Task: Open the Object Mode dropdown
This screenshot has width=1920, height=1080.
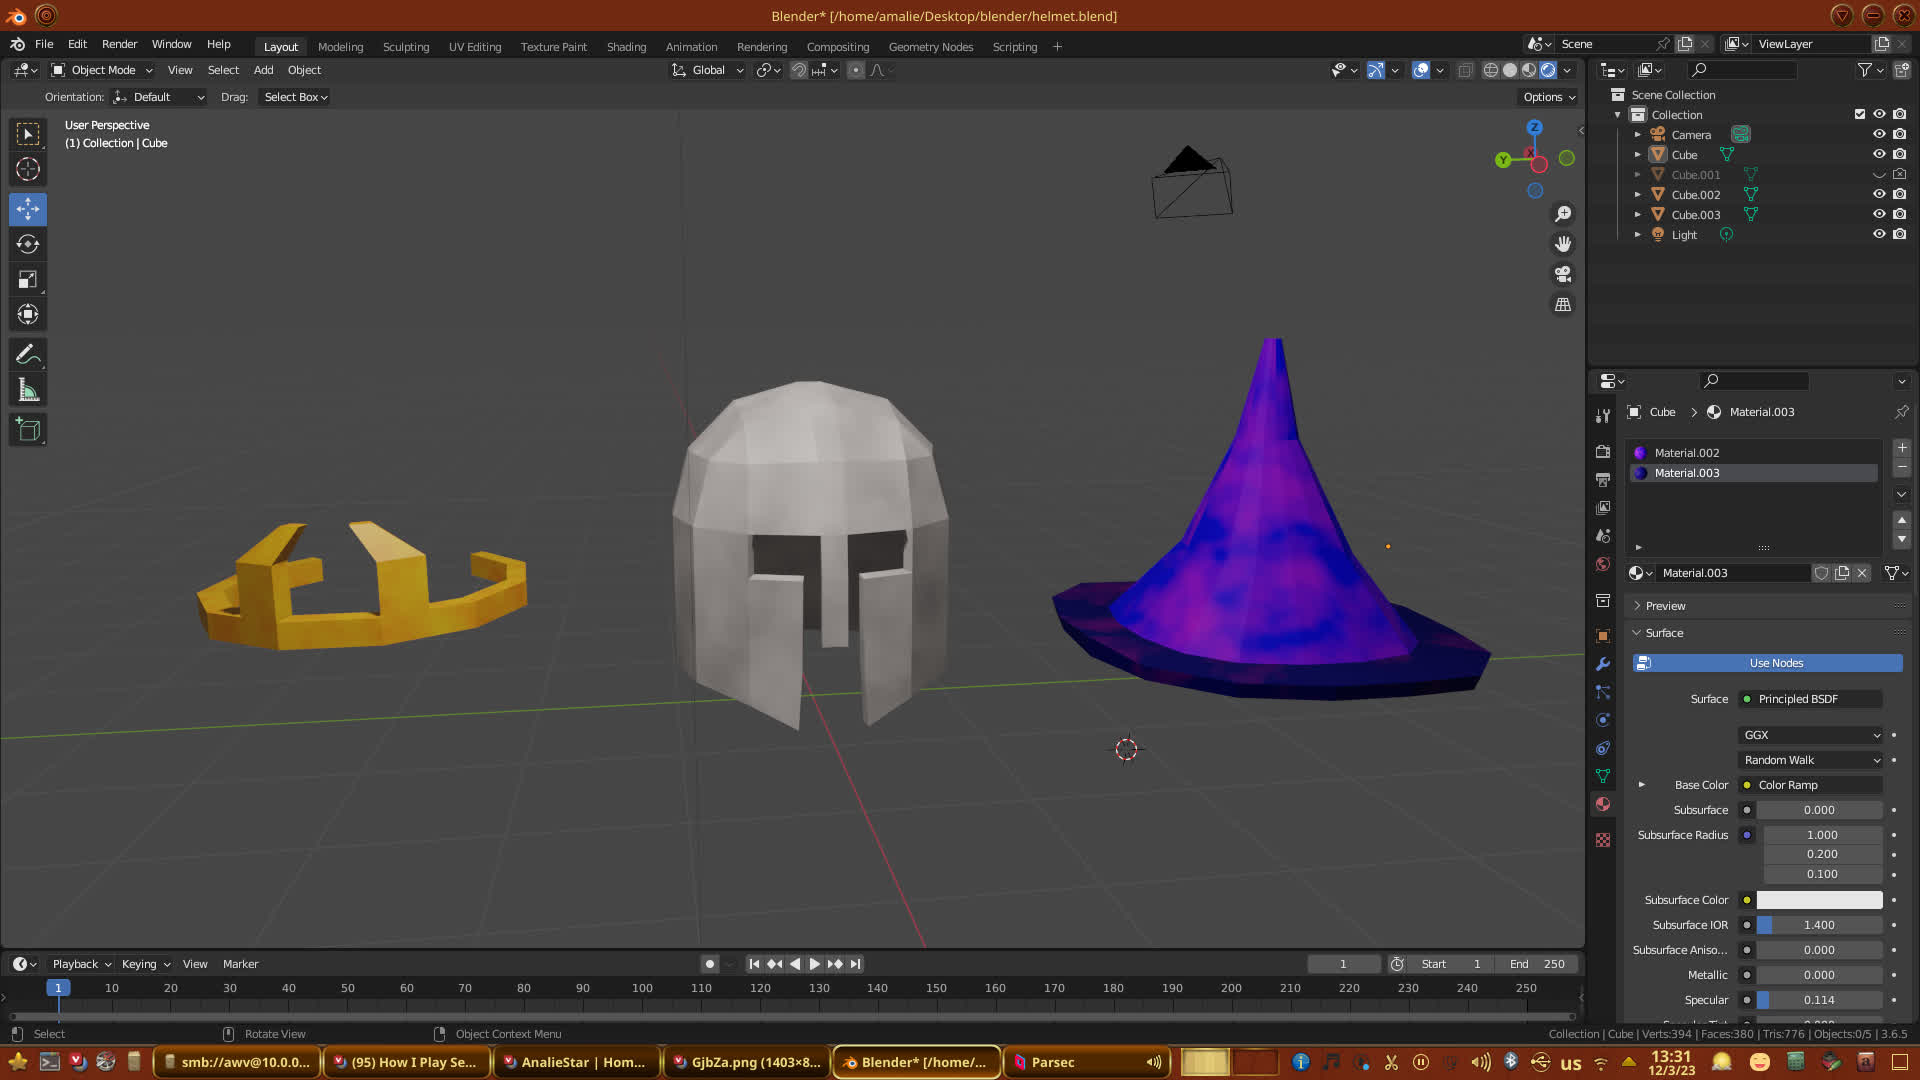Action: click(x=102, y=70)
